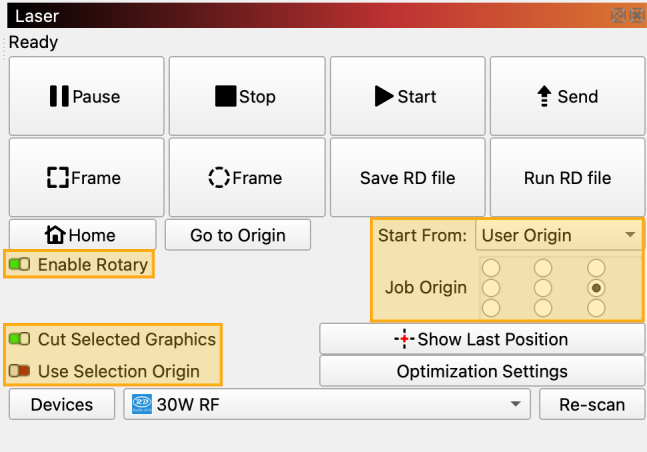This screenshot has height=452, width=647.
Task: Click the rubber-band circle Frame button
Action: 246,178
